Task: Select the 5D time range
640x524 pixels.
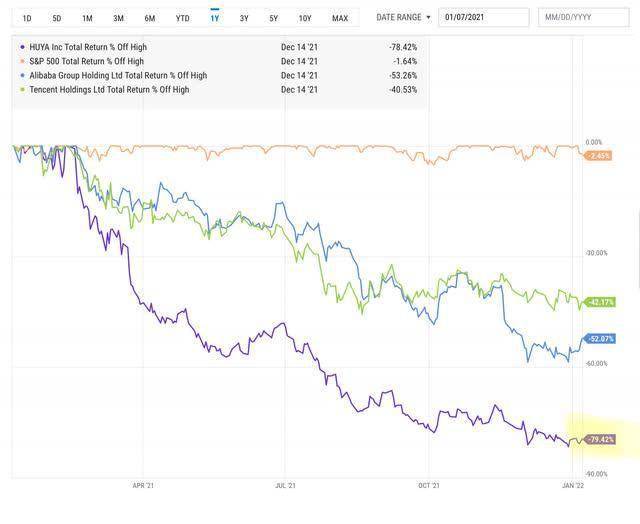Action: (57, 18)
